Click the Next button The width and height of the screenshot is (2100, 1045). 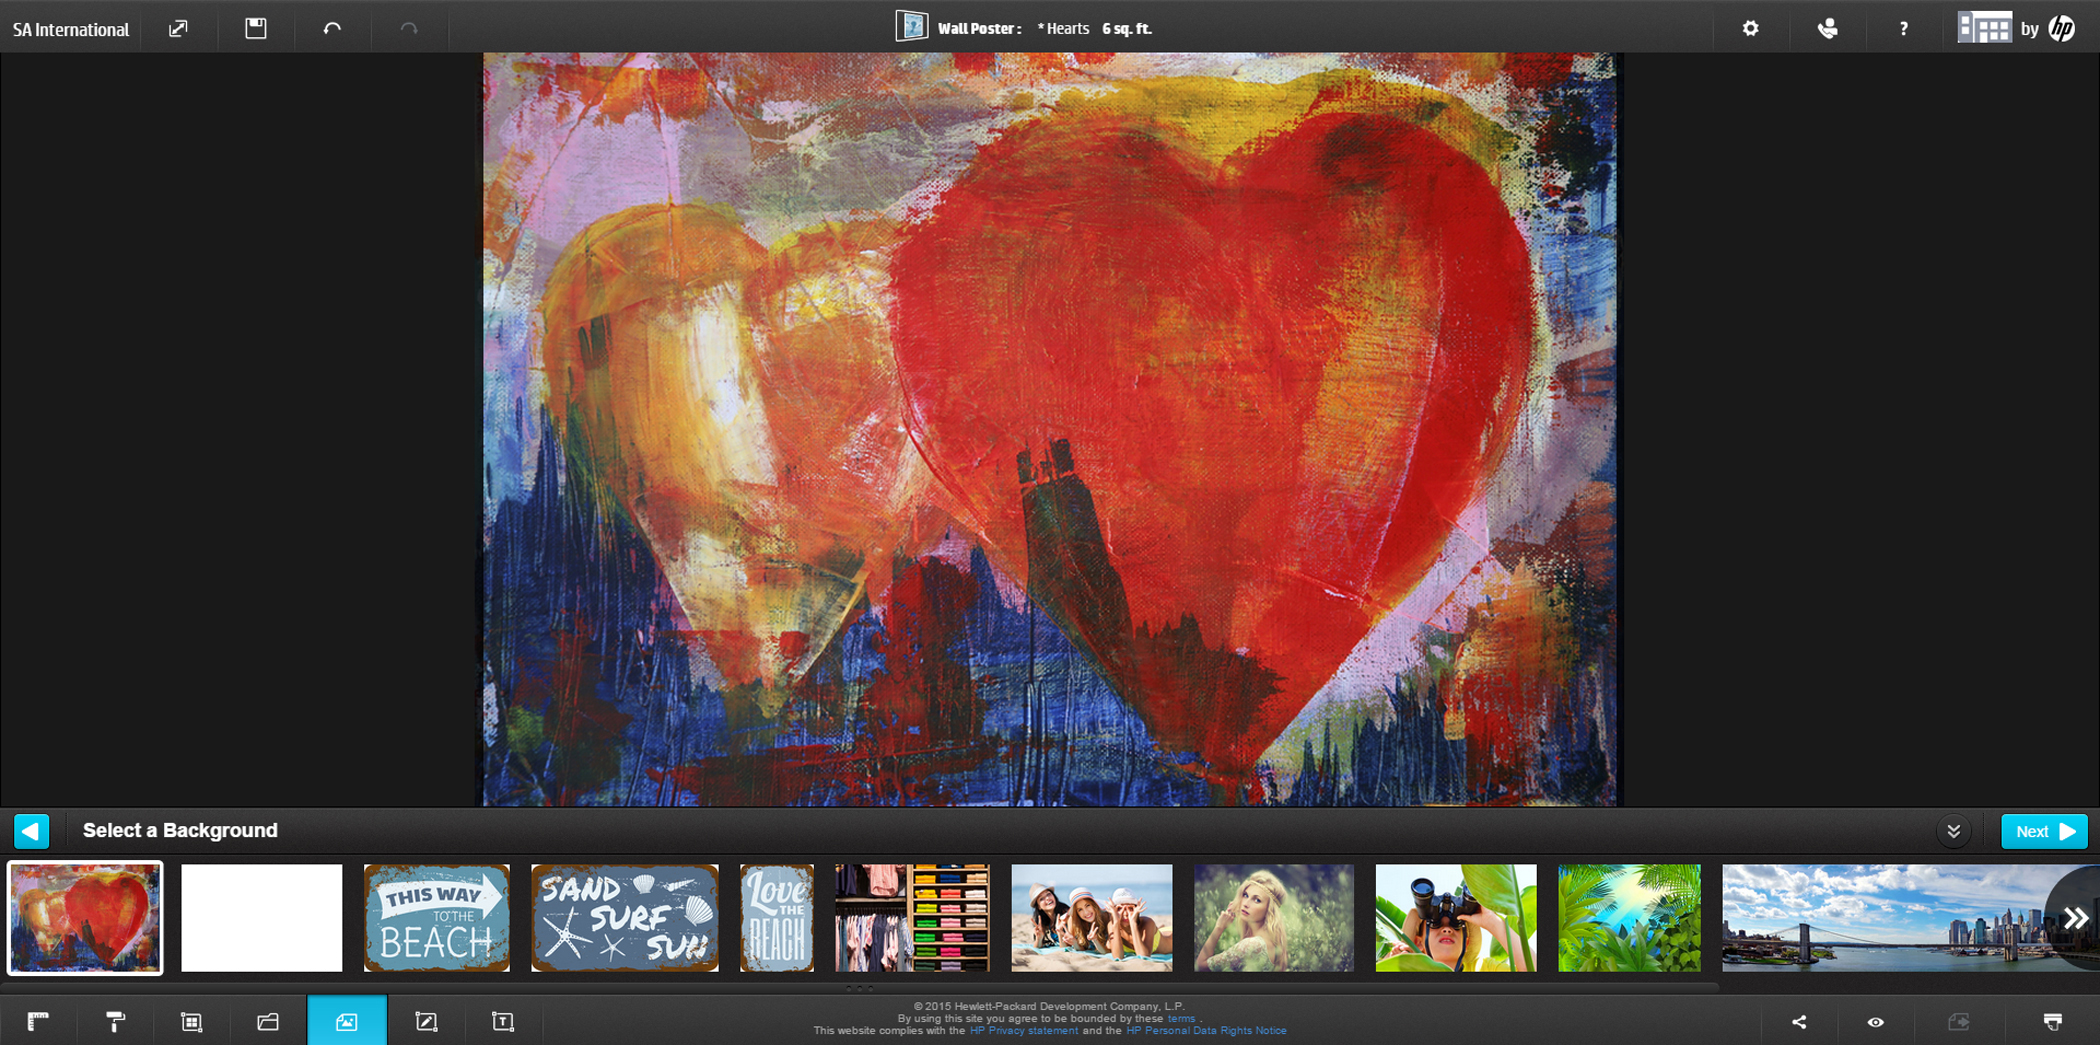[2044, 831]
